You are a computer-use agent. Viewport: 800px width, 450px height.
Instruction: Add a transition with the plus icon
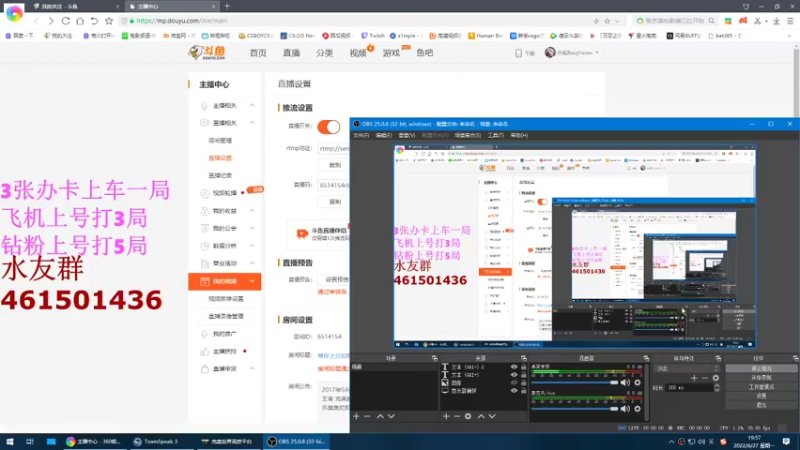pos(694,378)
